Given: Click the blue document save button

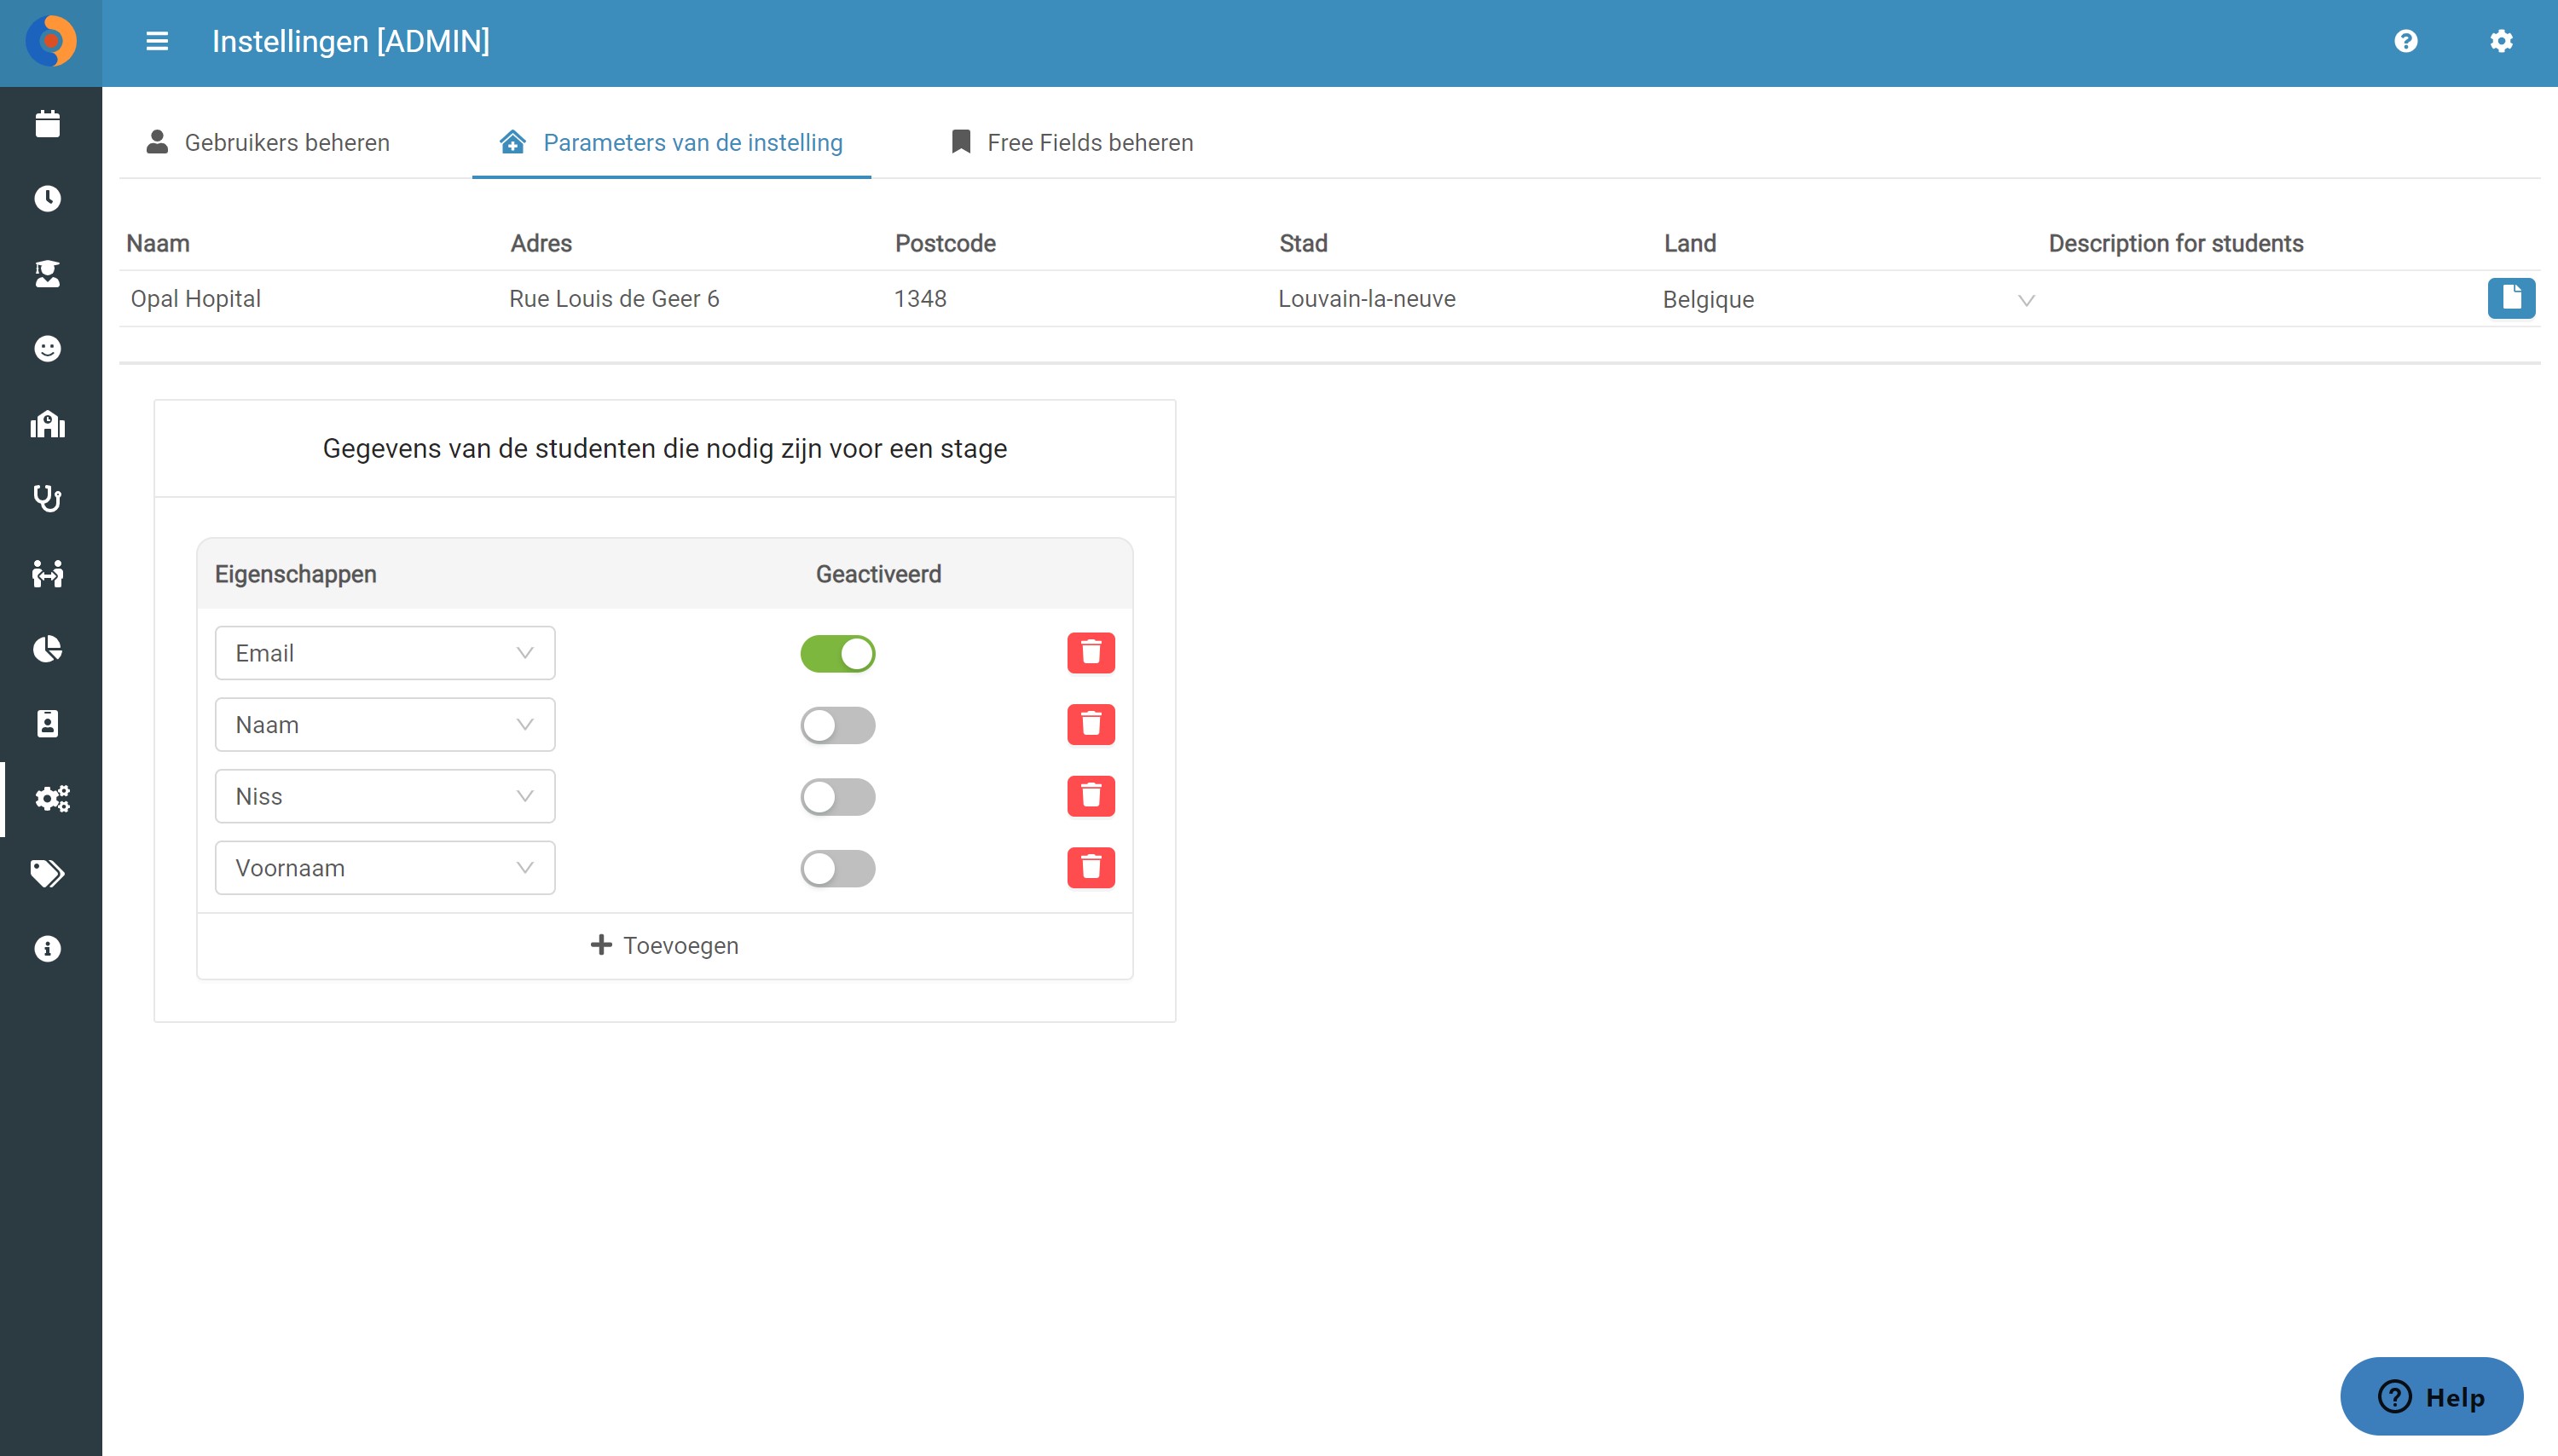Looking at the screenshot, I should coord(2511,298).
